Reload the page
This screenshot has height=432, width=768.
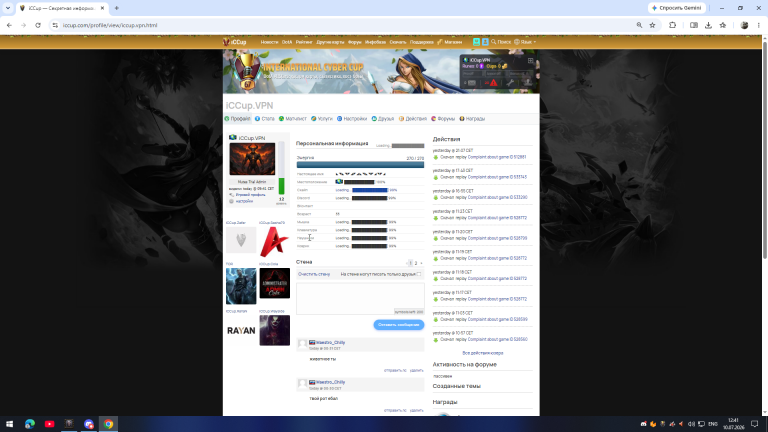click(x=38, y=25)
